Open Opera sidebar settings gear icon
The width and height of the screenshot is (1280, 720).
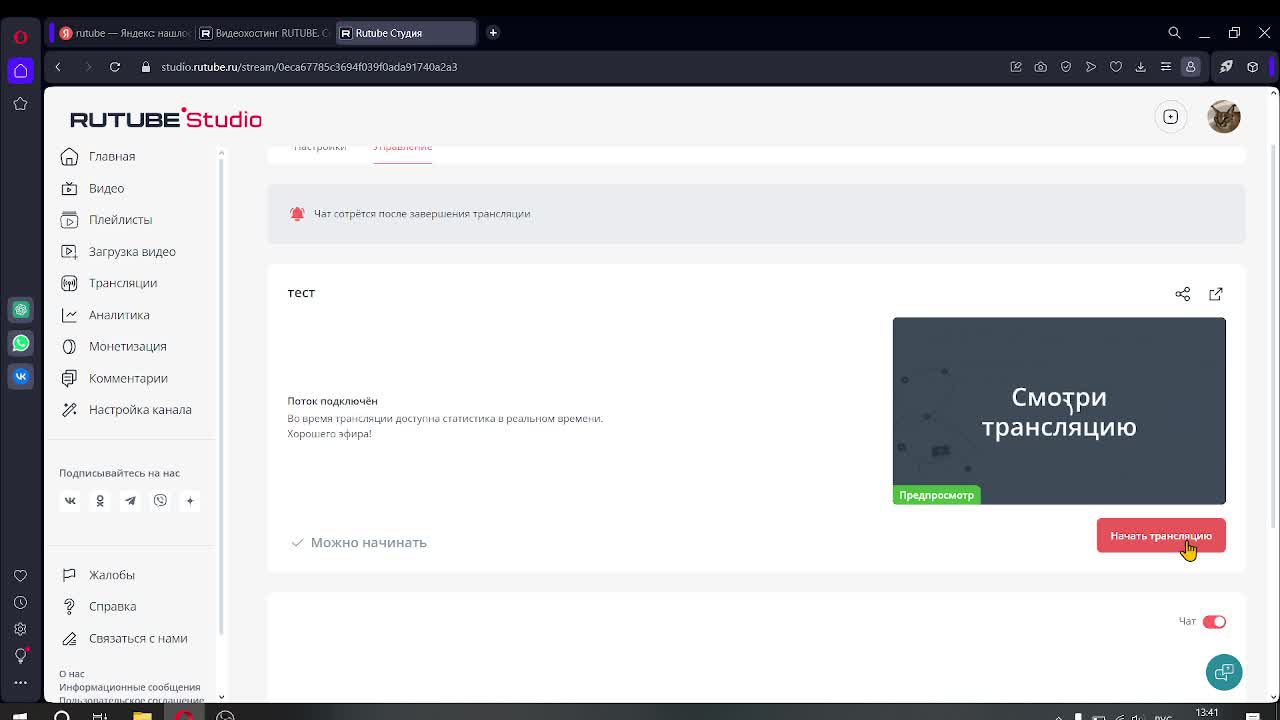click(x=20, y=629)
